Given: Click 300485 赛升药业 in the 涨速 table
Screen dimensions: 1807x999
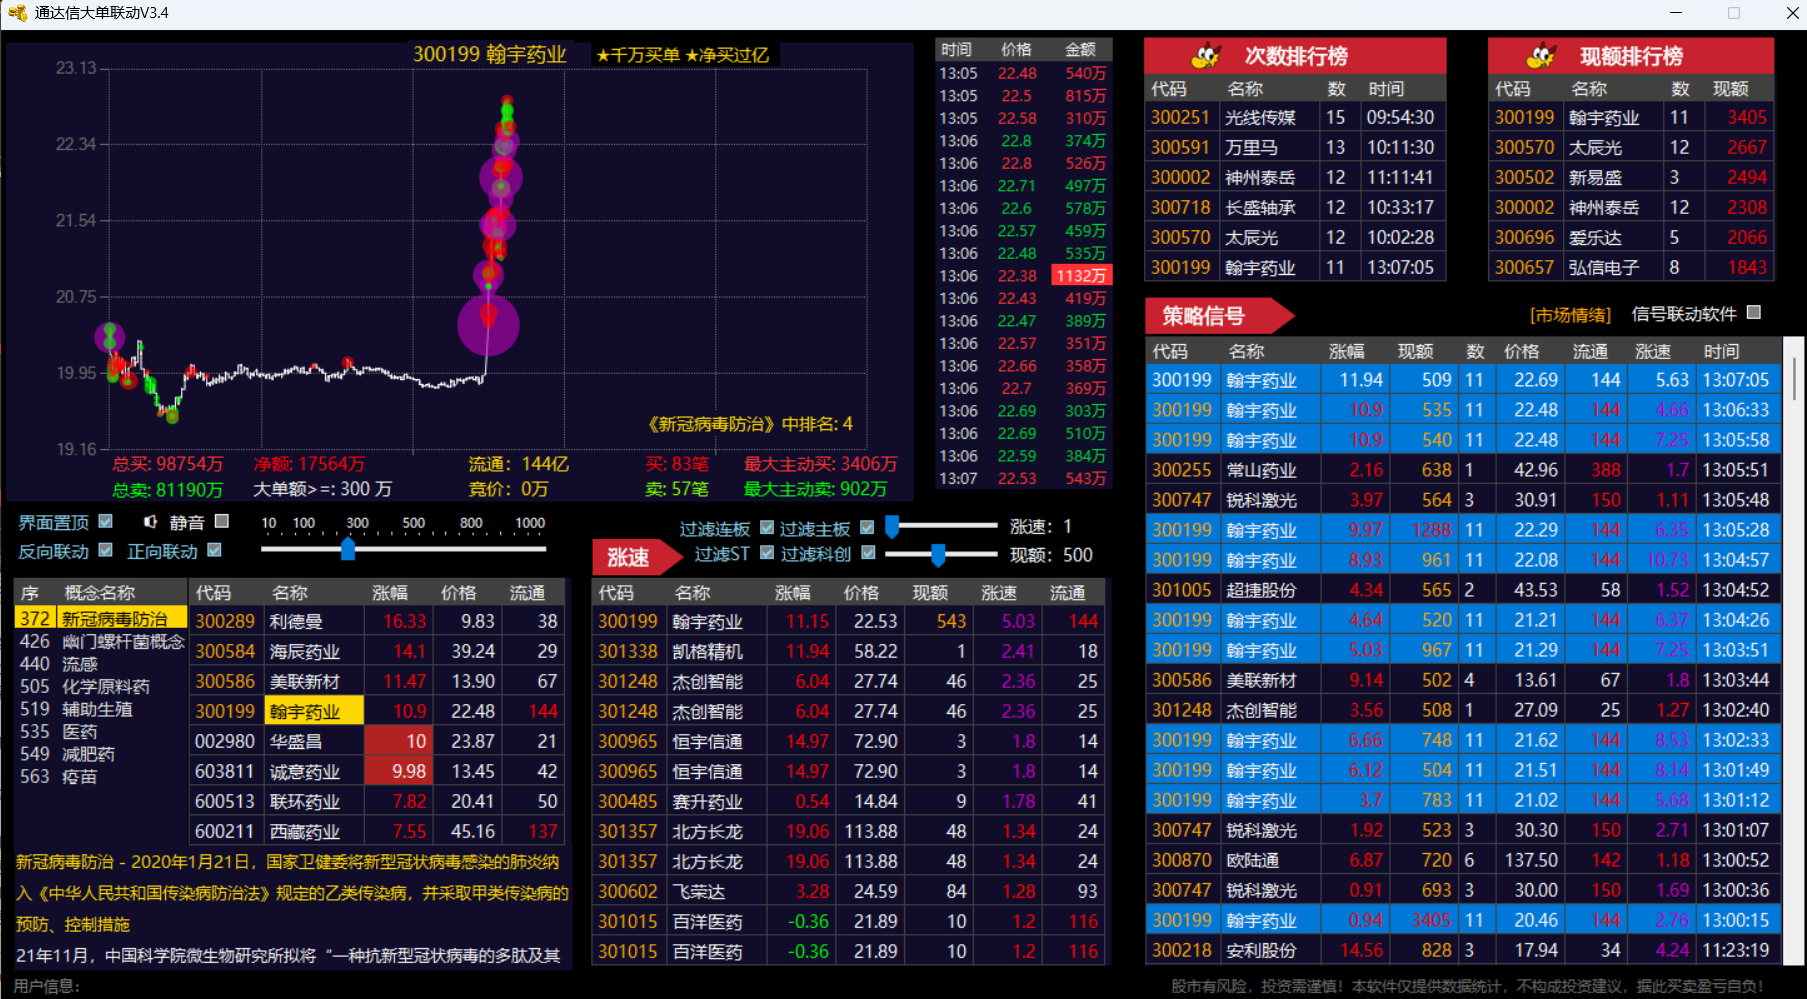Looking at the screenshot, I should (848, 801).
